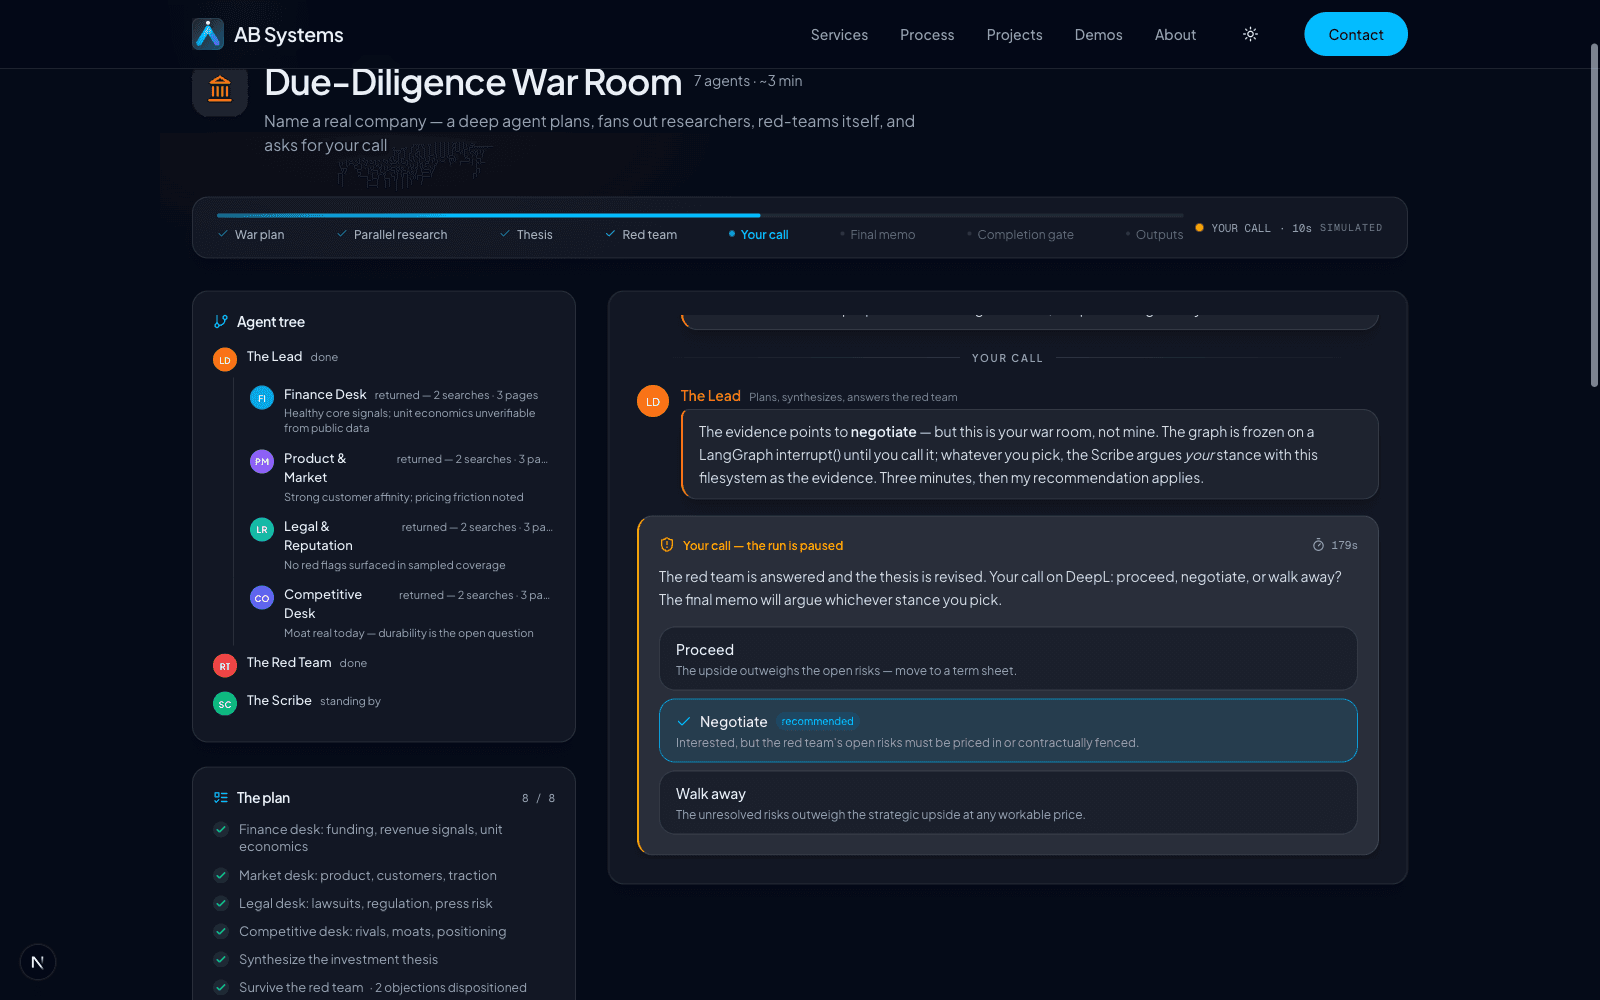Select the Parallel research step
This screenshot has width=1600, height=1000.
[x=392, y=235]
